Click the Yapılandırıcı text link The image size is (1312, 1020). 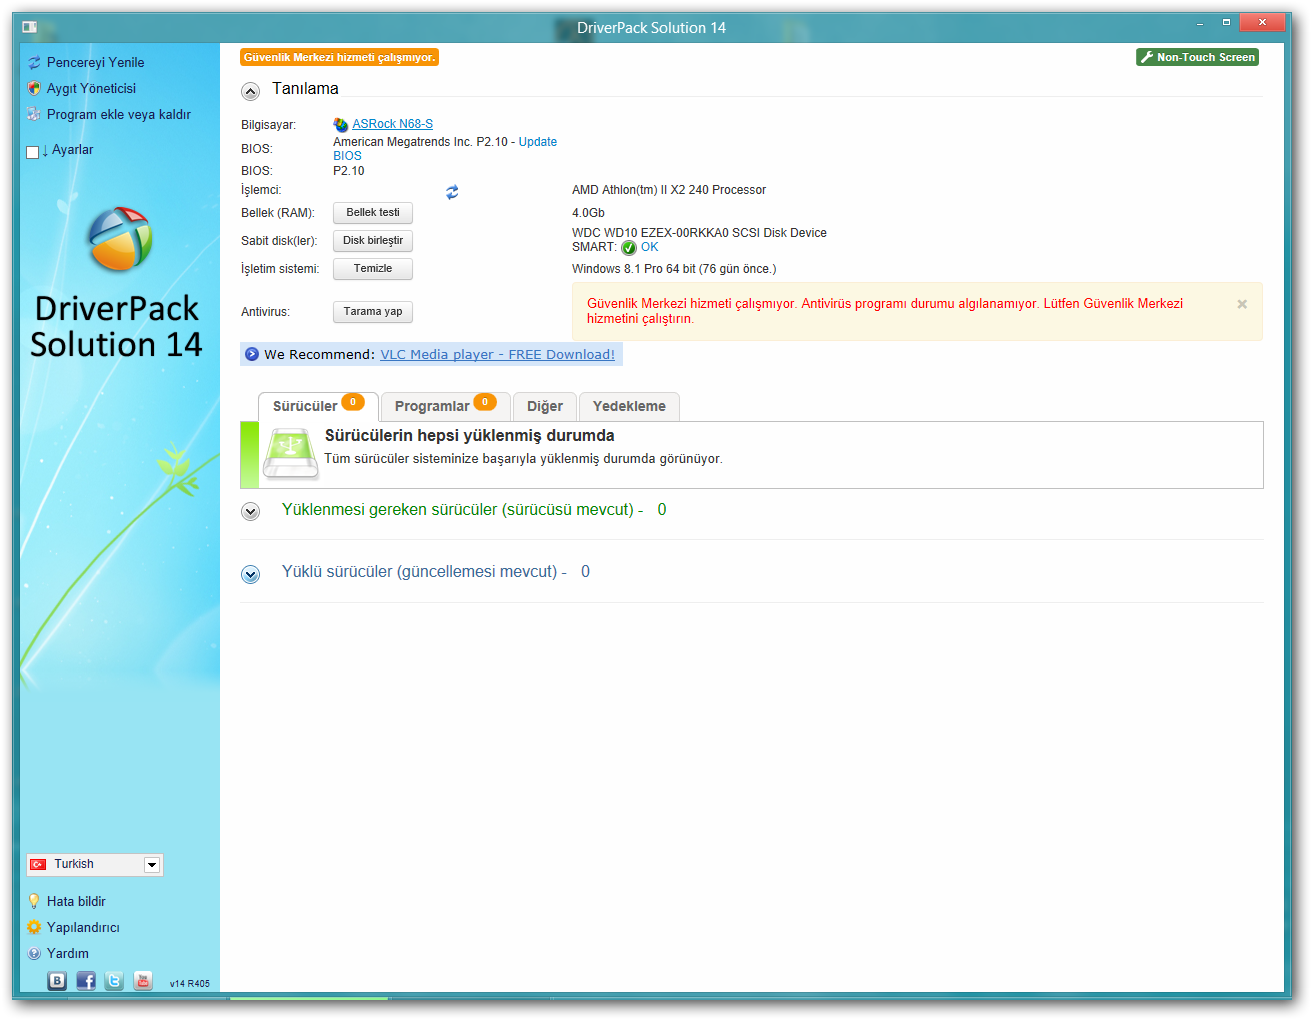[83, 927]
